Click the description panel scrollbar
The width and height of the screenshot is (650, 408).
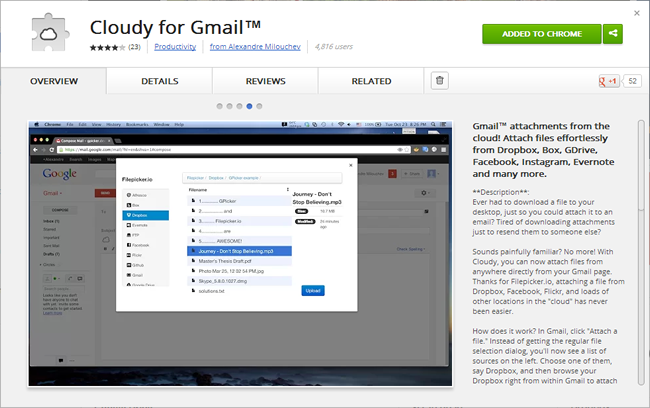(x=641, y=252)
